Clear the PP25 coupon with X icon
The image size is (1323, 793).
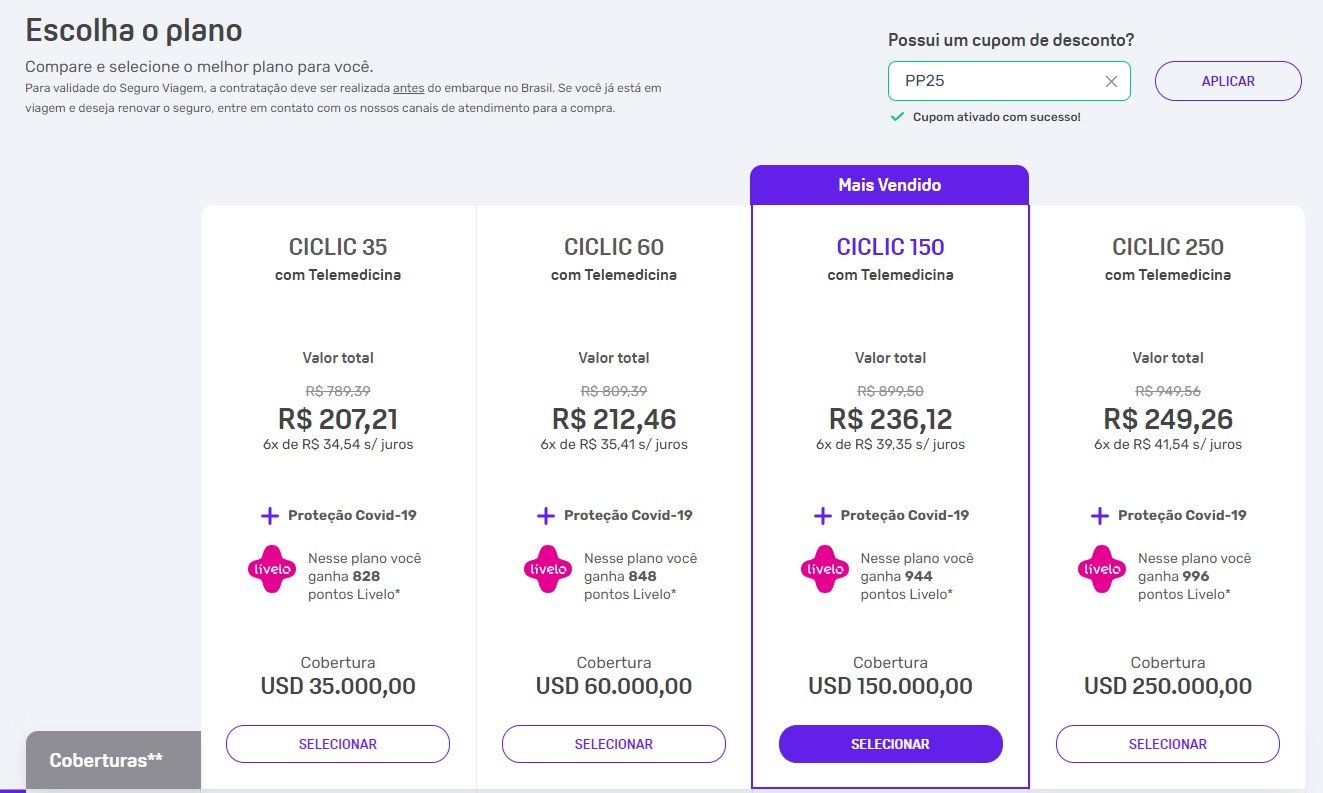(x=1111, y=82)
